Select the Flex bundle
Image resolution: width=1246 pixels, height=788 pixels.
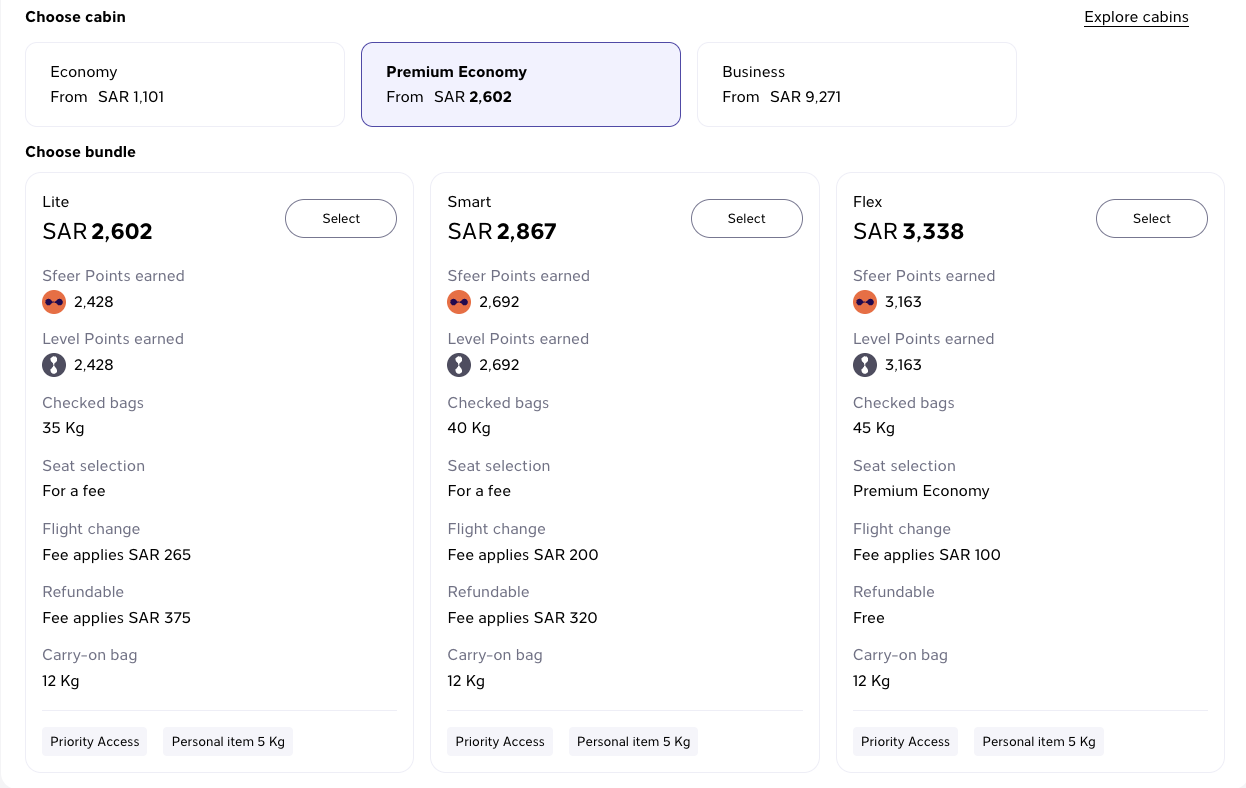click(x=1152, y=218)
